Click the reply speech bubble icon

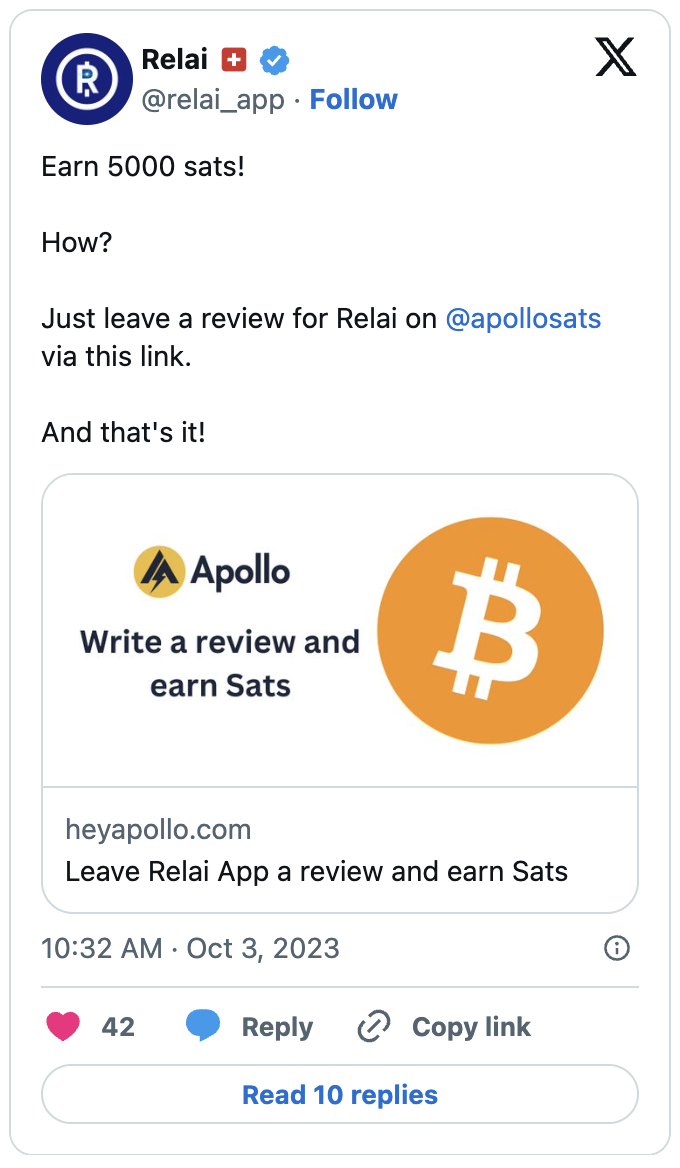pos(203,1026)
